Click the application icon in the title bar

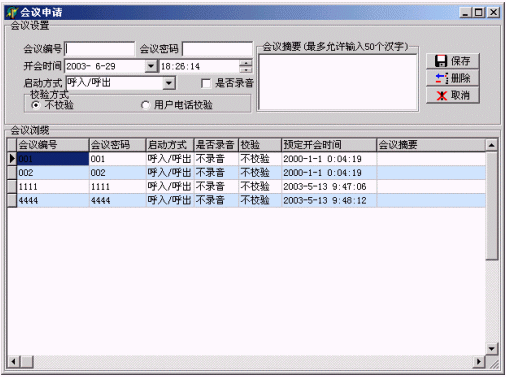(x=12, y=13)
